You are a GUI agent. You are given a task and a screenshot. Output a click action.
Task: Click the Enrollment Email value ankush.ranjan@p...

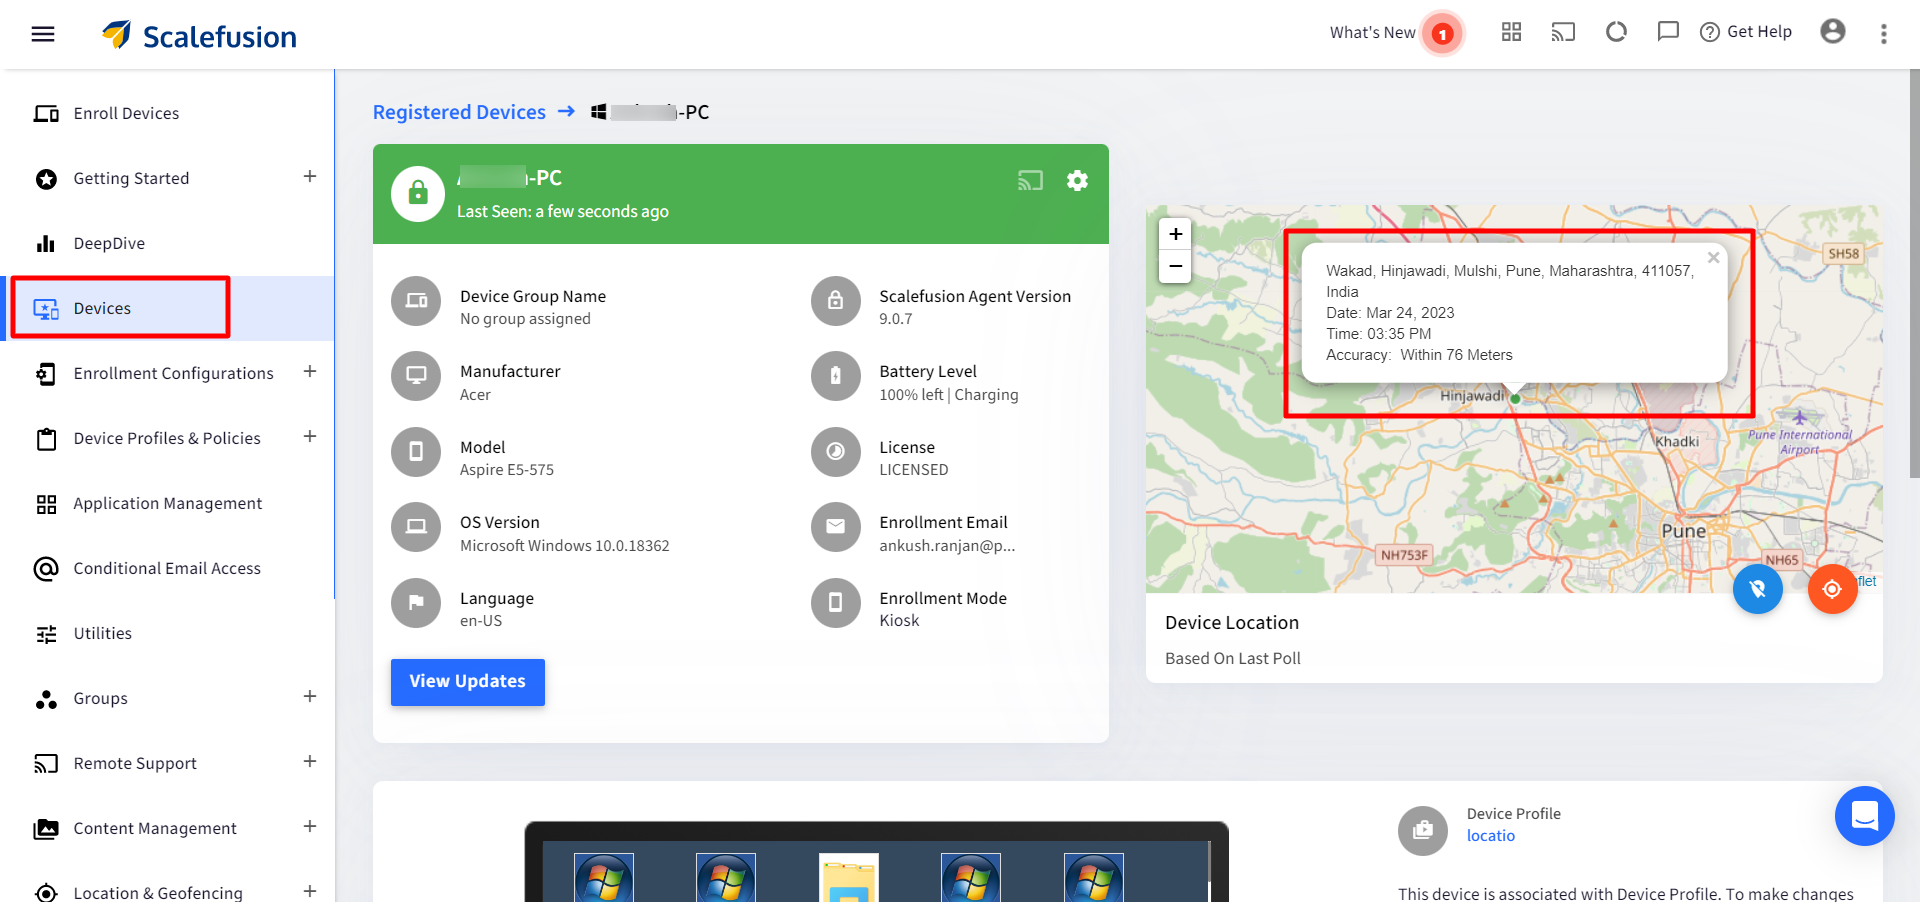tap(947, 546)
